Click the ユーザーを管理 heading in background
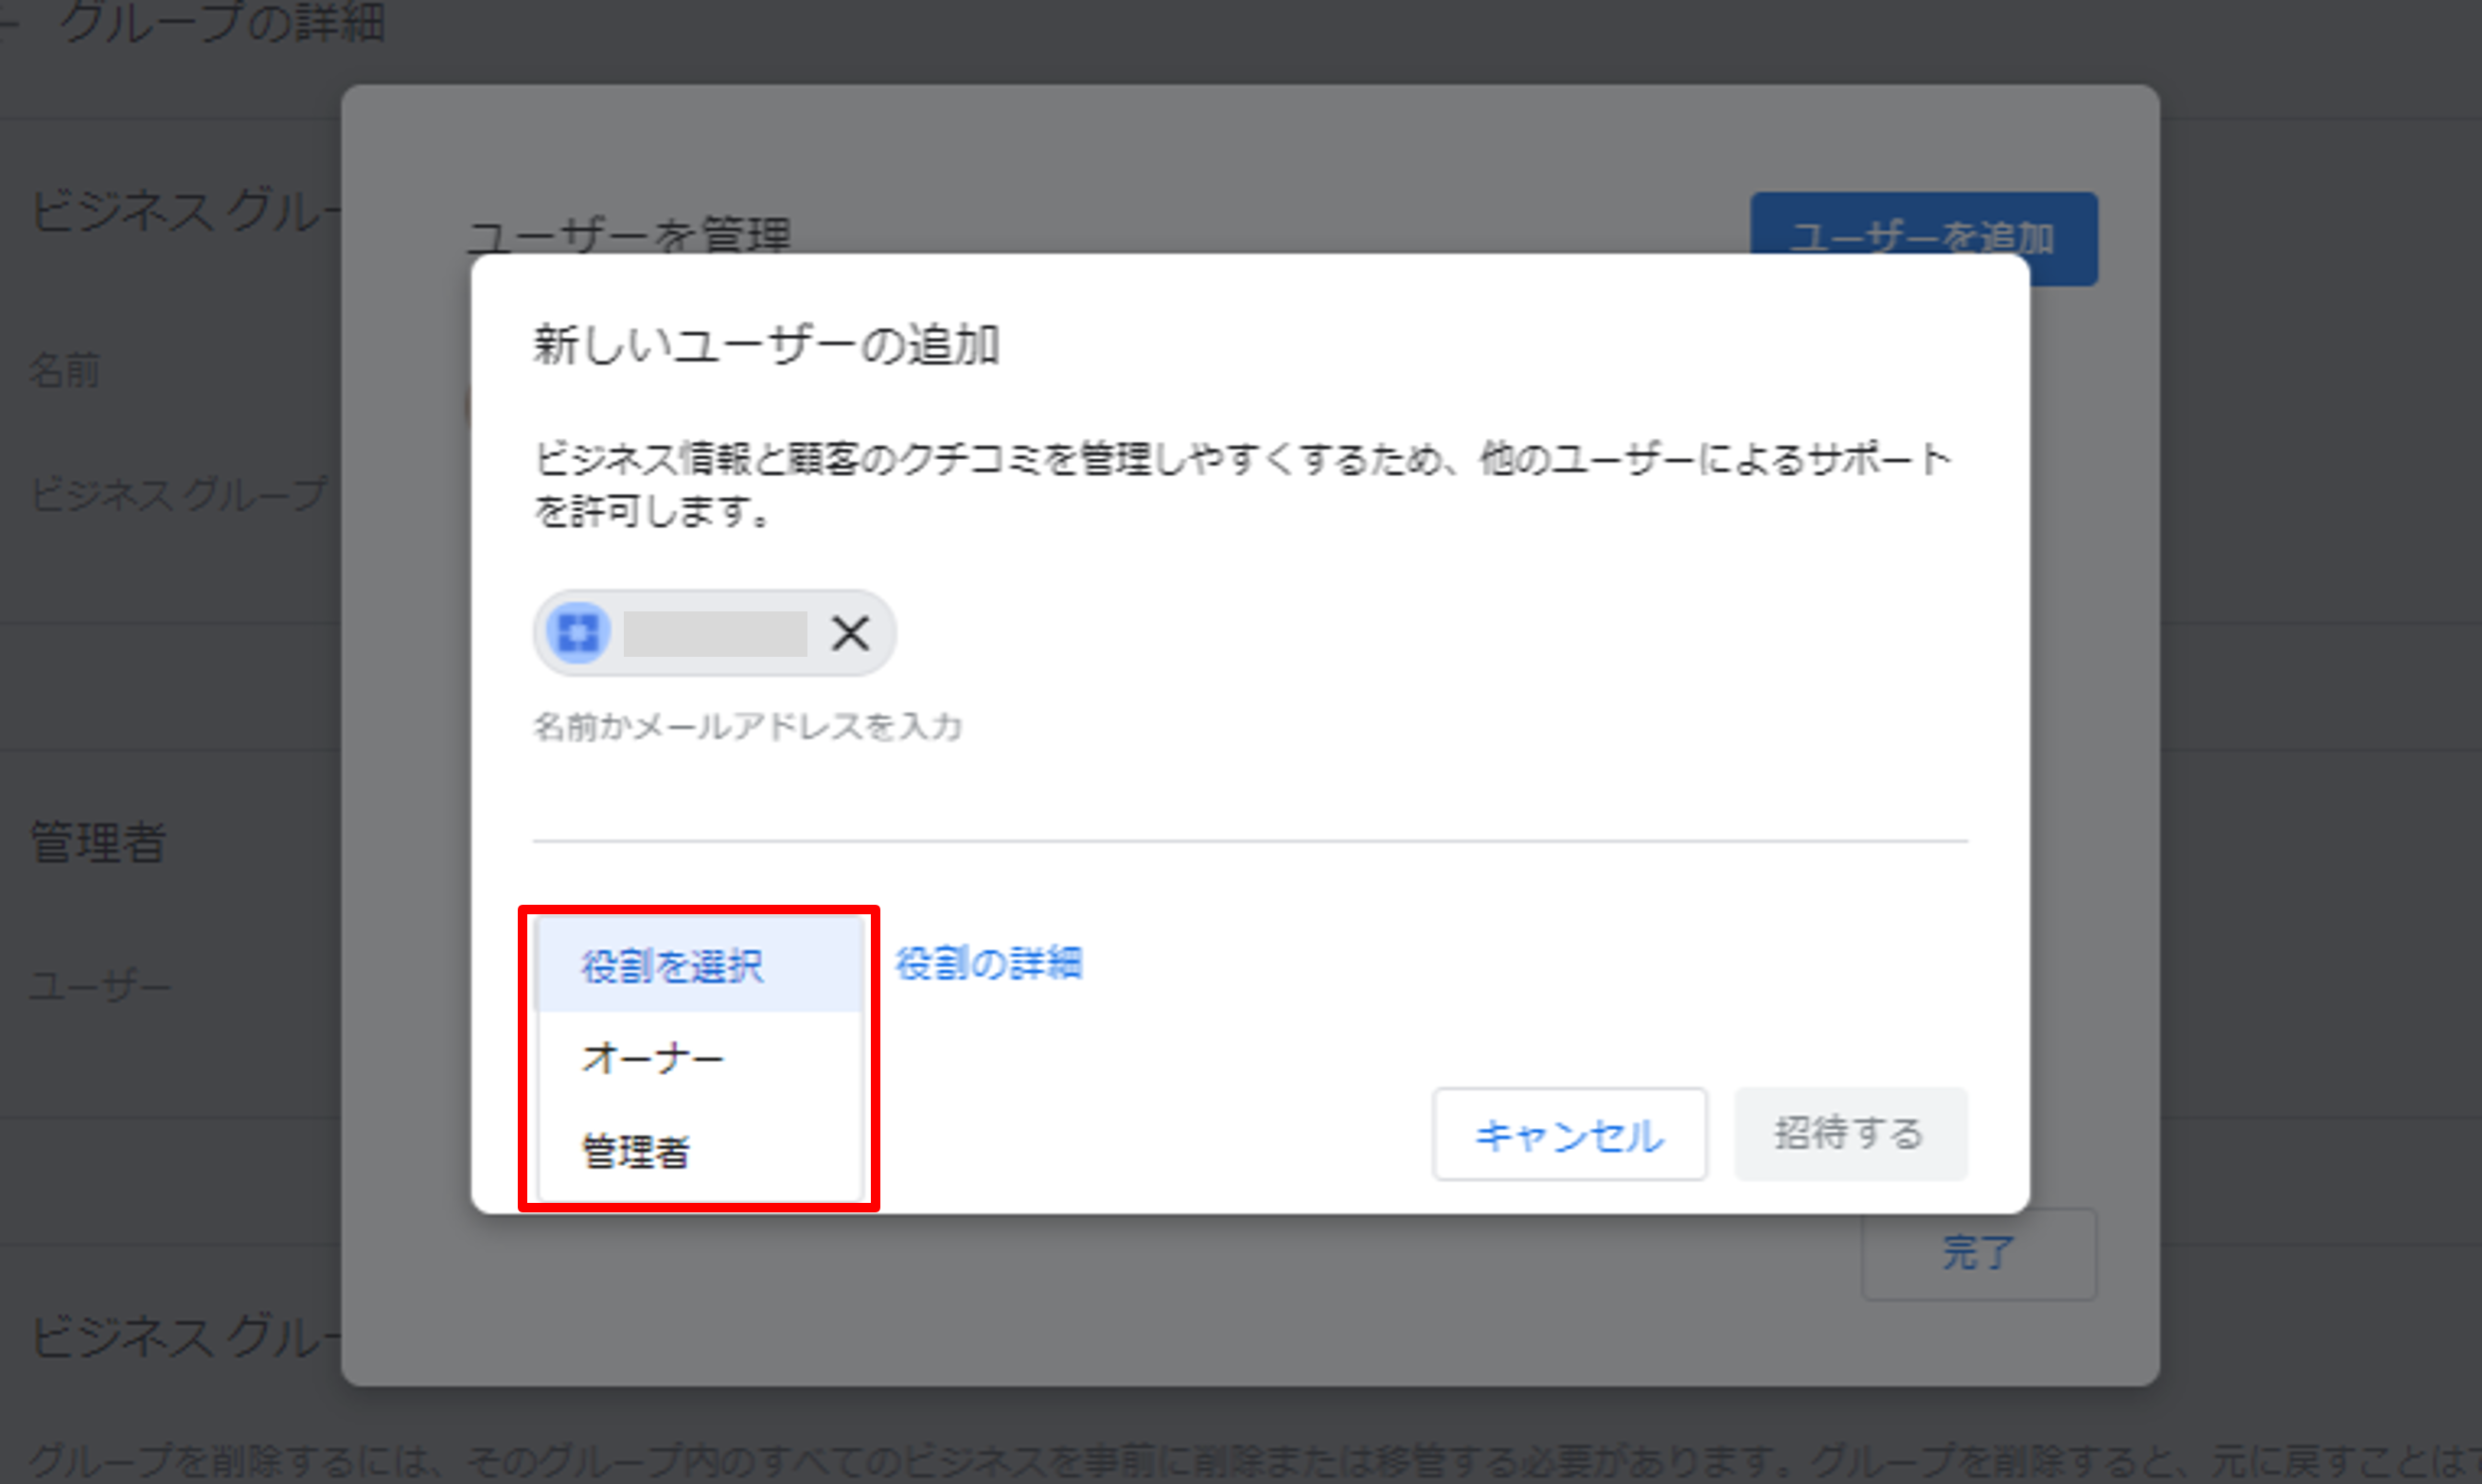The height and width of the screenshot is (1484, 2482). (629, 236)
